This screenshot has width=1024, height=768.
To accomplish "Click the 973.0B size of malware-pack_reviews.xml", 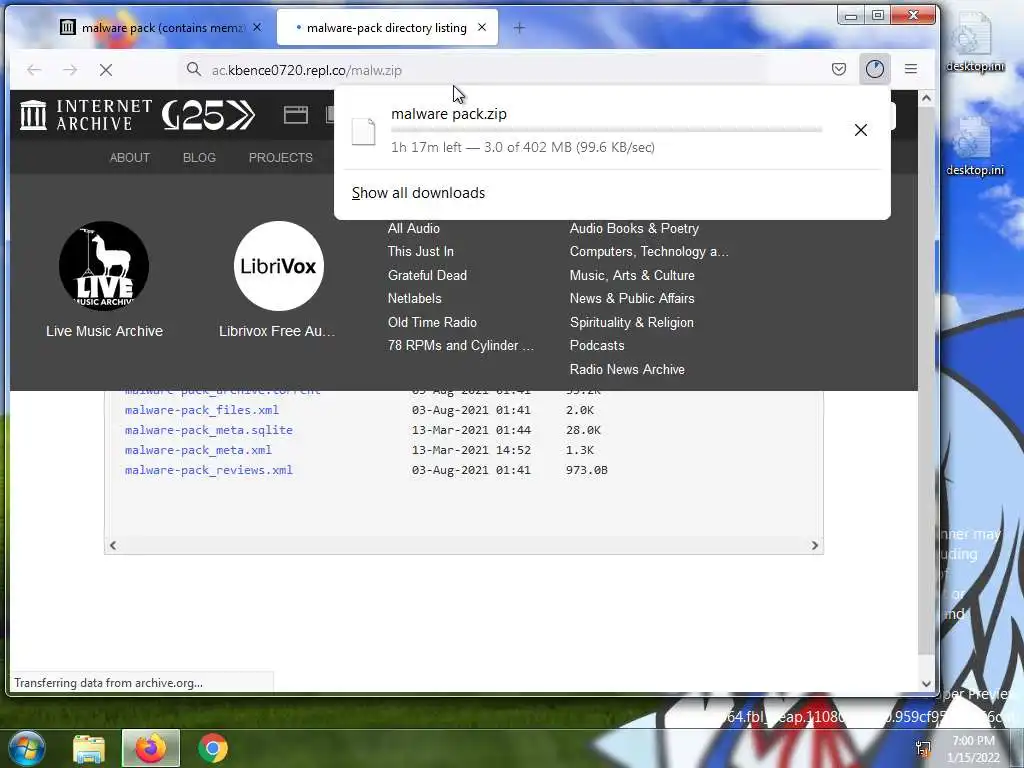I will [586, 470].
